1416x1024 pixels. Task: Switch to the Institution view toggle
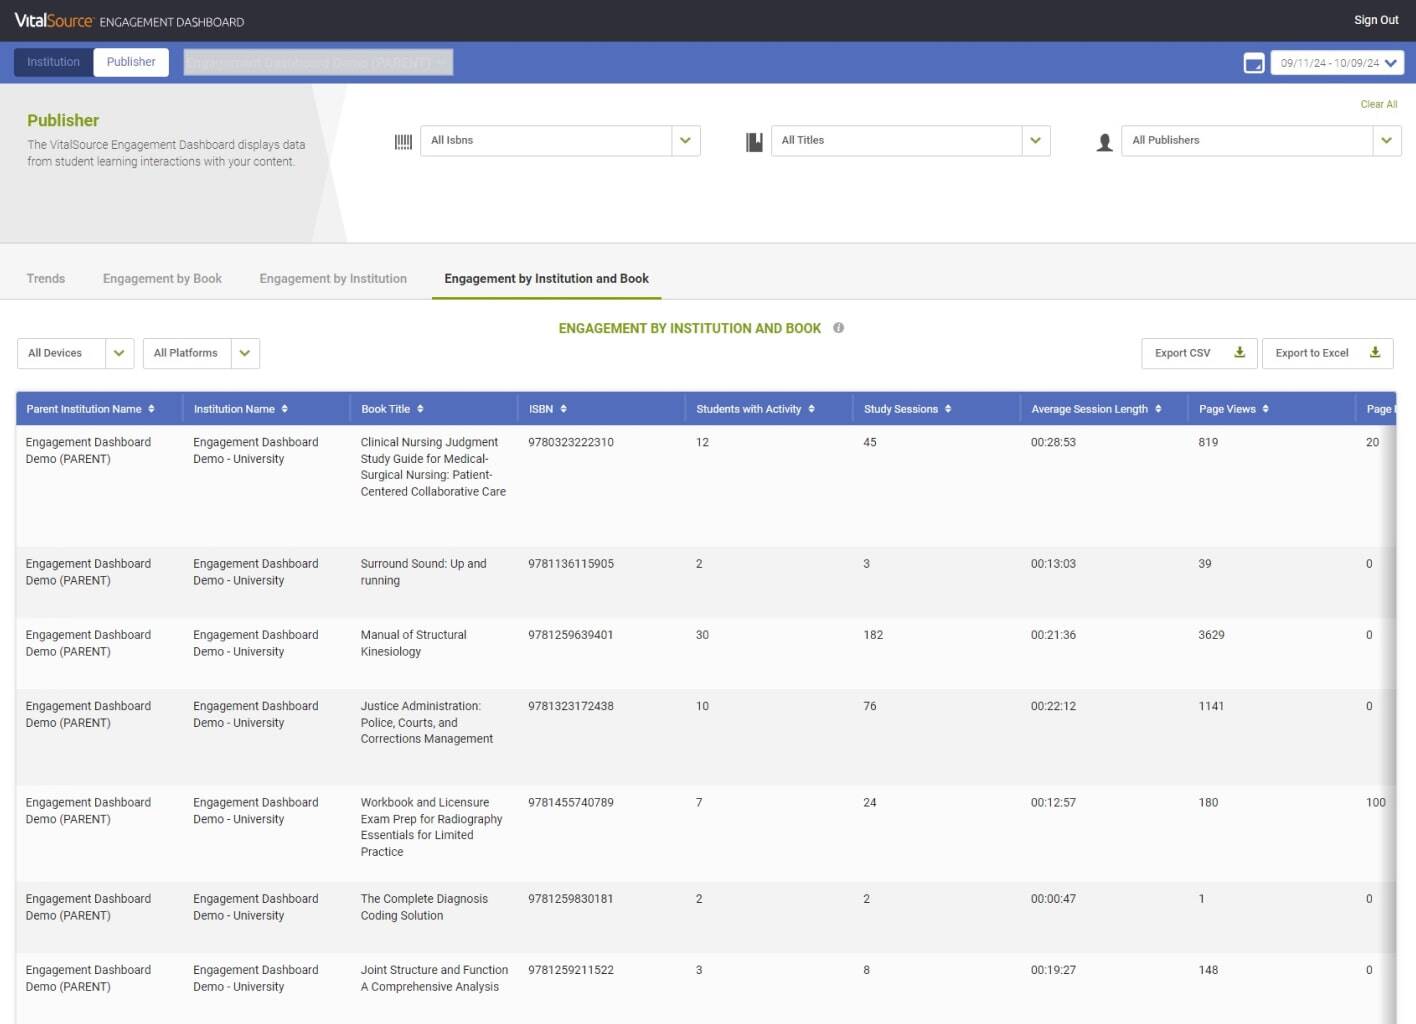tap(53, 62)
